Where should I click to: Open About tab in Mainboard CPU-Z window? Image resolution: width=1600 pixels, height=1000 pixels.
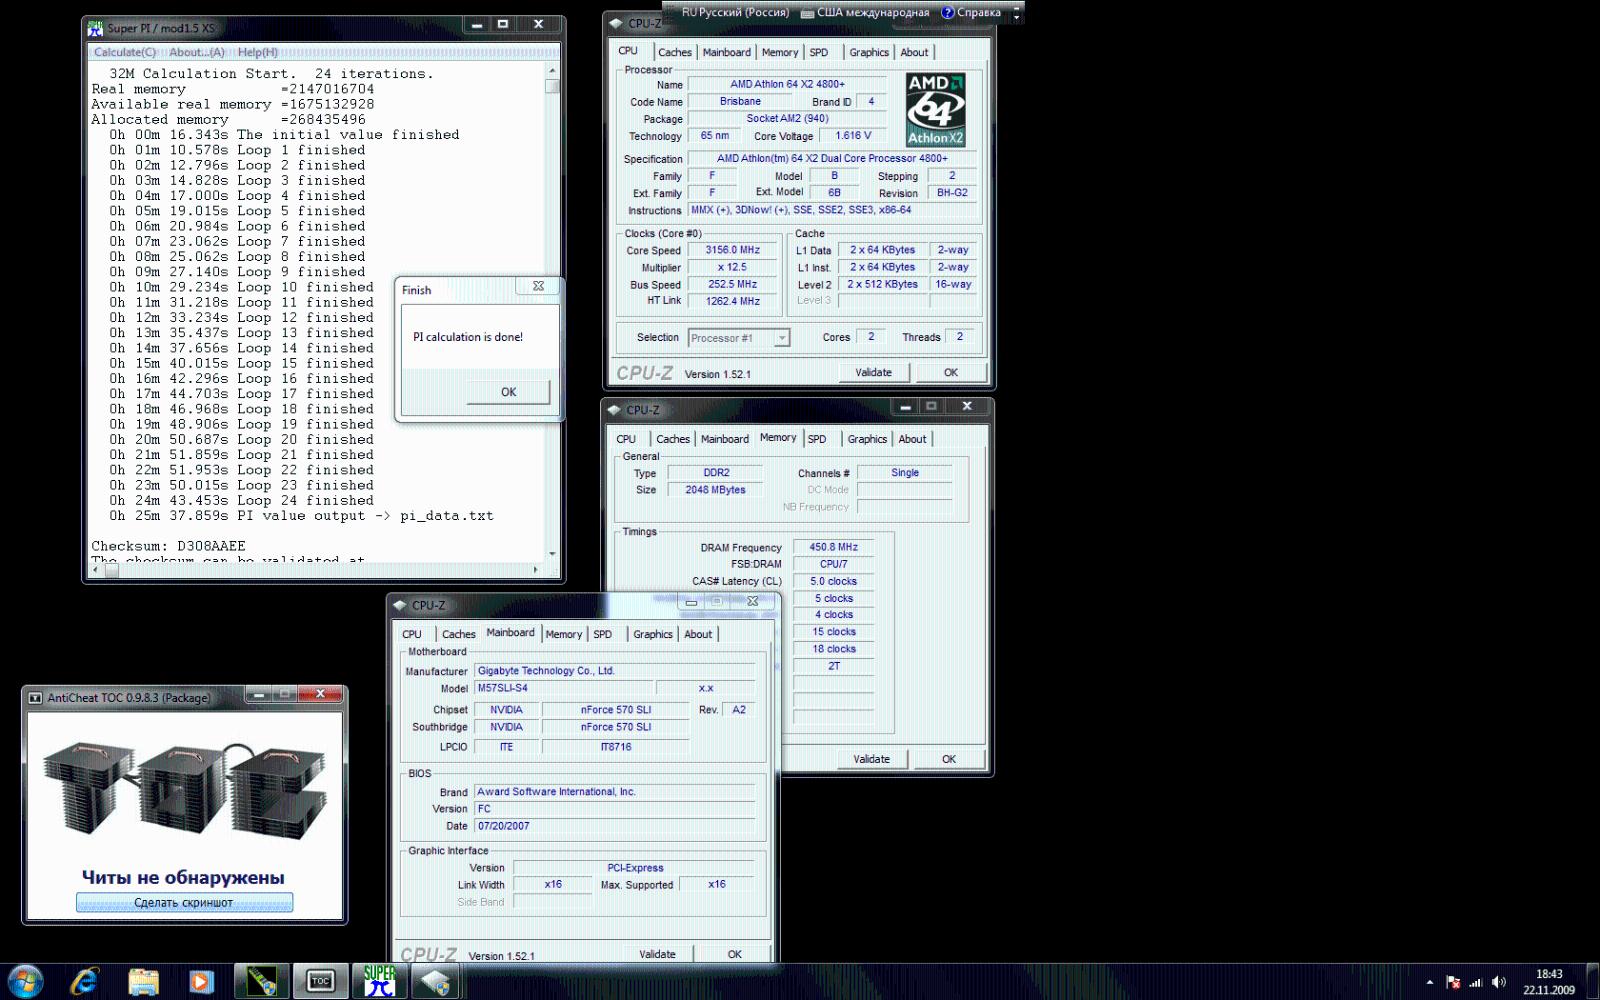coord(698,634)
